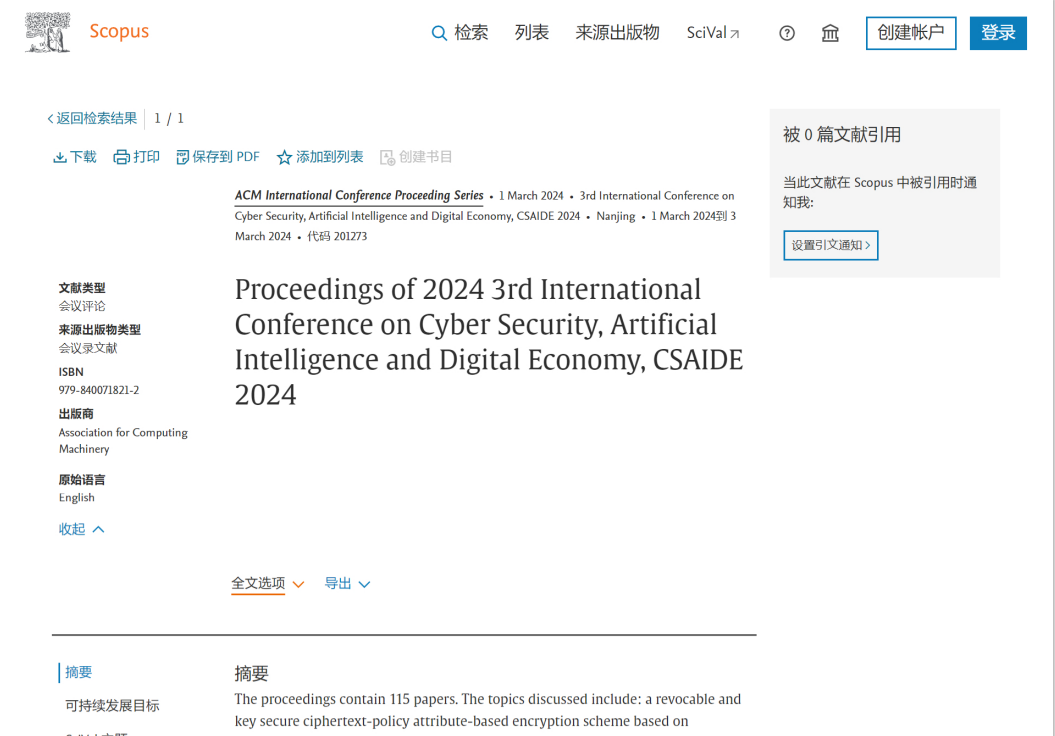Click the page scrollbar

1052,368
